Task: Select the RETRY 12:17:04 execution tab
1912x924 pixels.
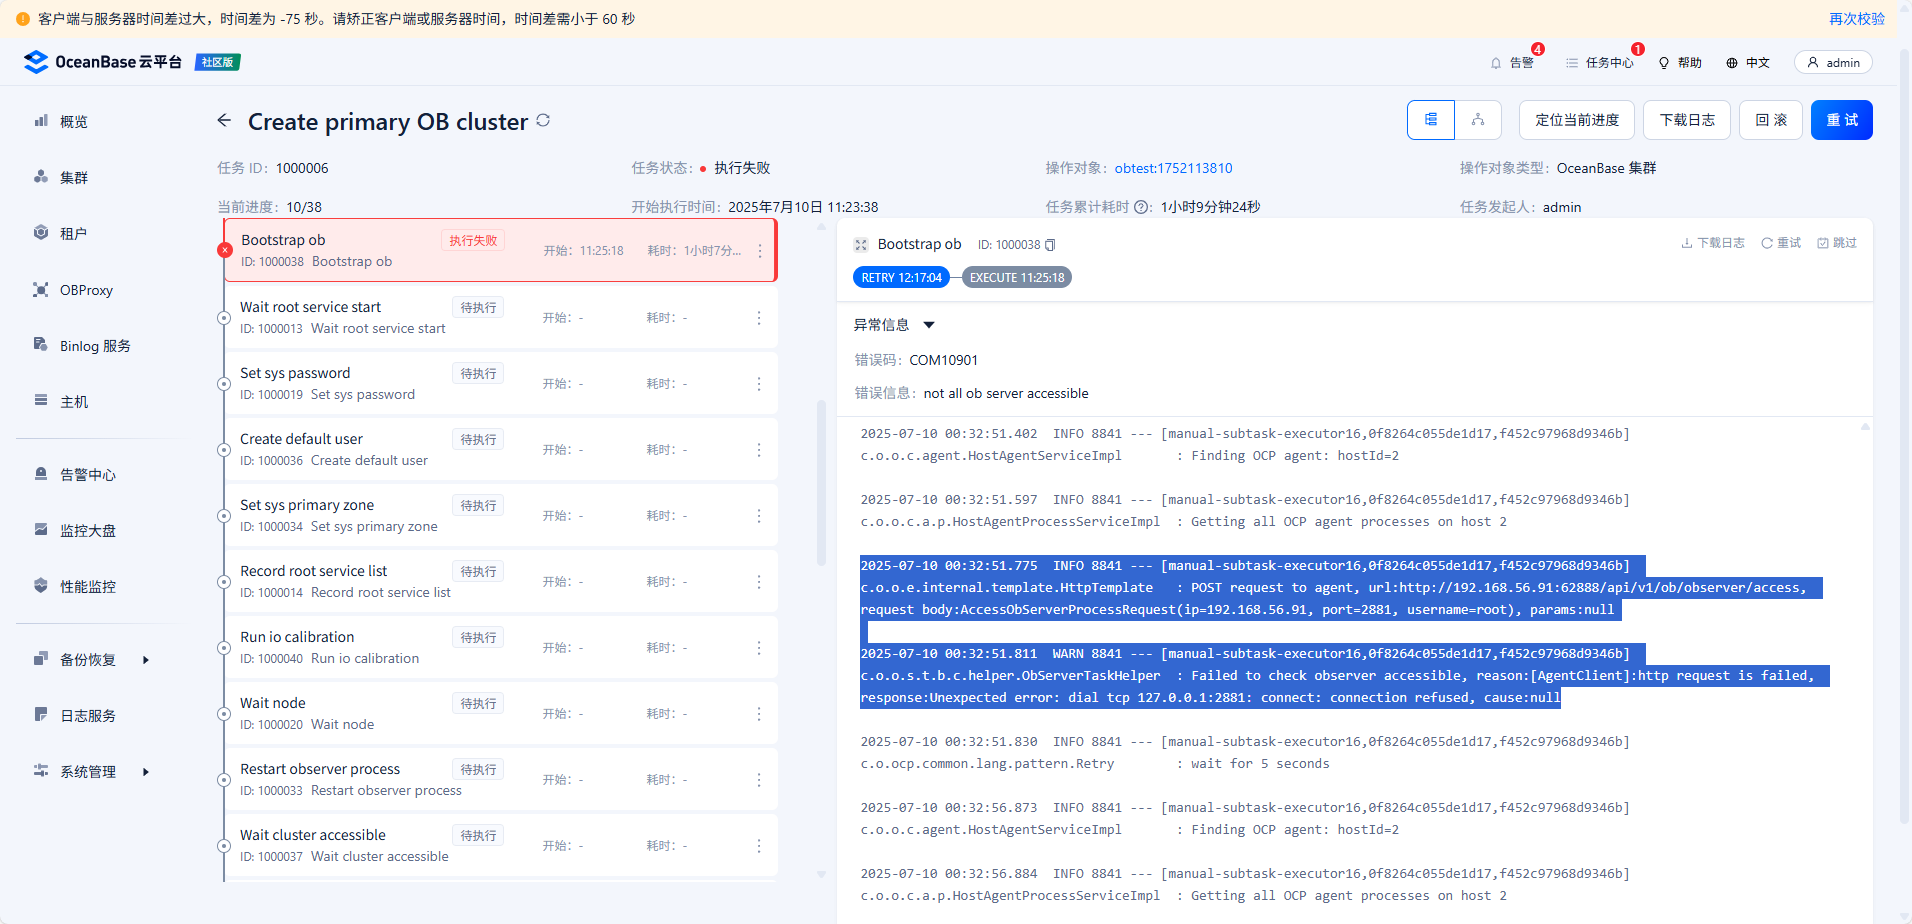Action: 901,277
